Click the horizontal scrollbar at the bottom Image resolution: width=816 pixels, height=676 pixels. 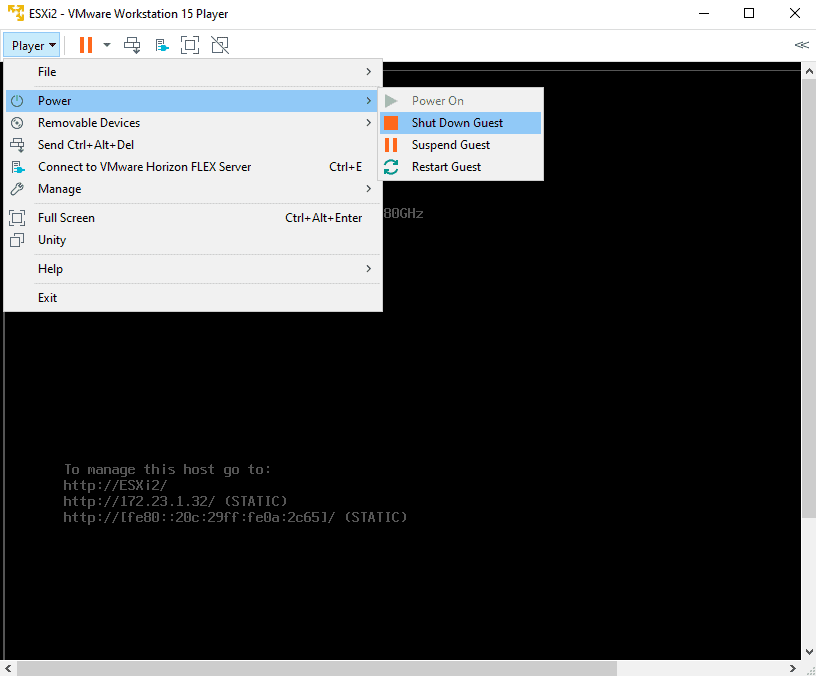point(400,668)
